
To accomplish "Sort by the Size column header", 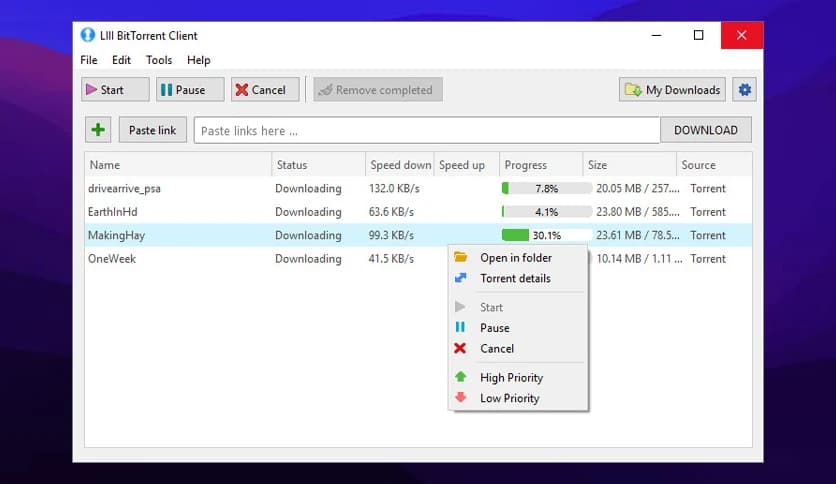I will pyautogui.click(x=629, y=165).
